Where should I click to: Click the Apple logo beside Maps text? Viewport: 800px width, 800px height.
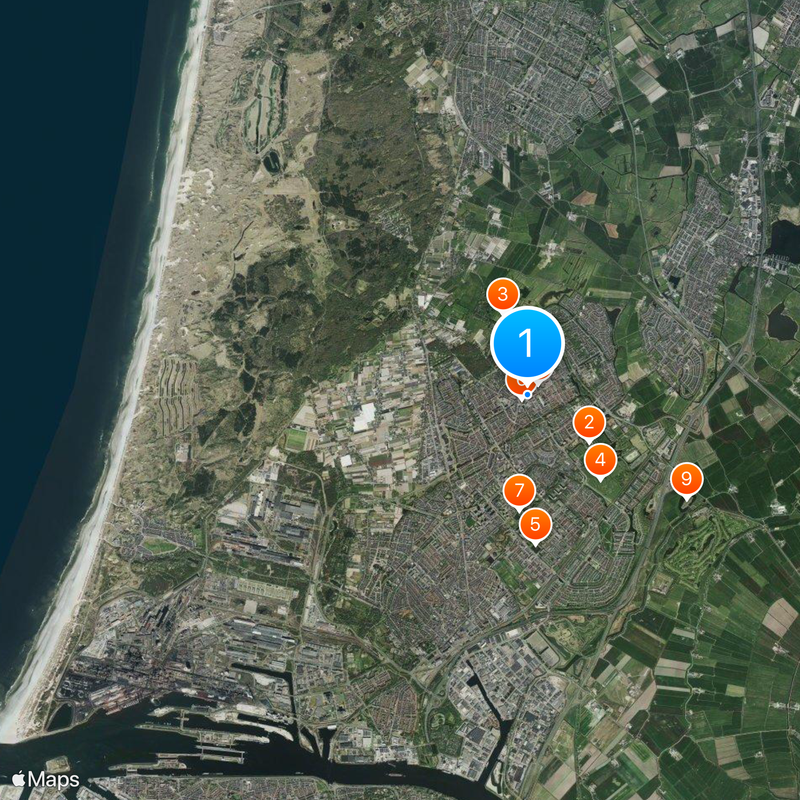click(19, 779)
